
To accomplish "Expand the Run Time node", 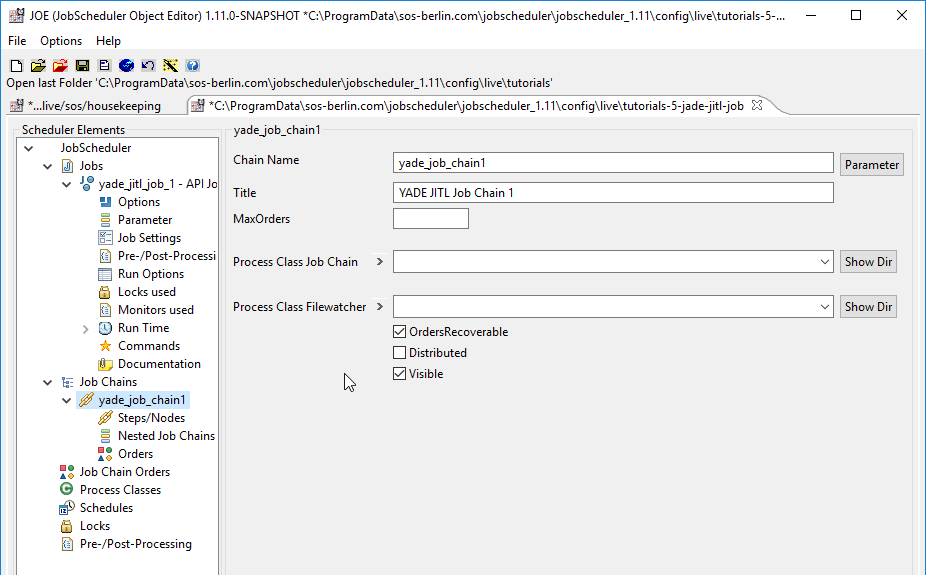I will tap(86, 329).
